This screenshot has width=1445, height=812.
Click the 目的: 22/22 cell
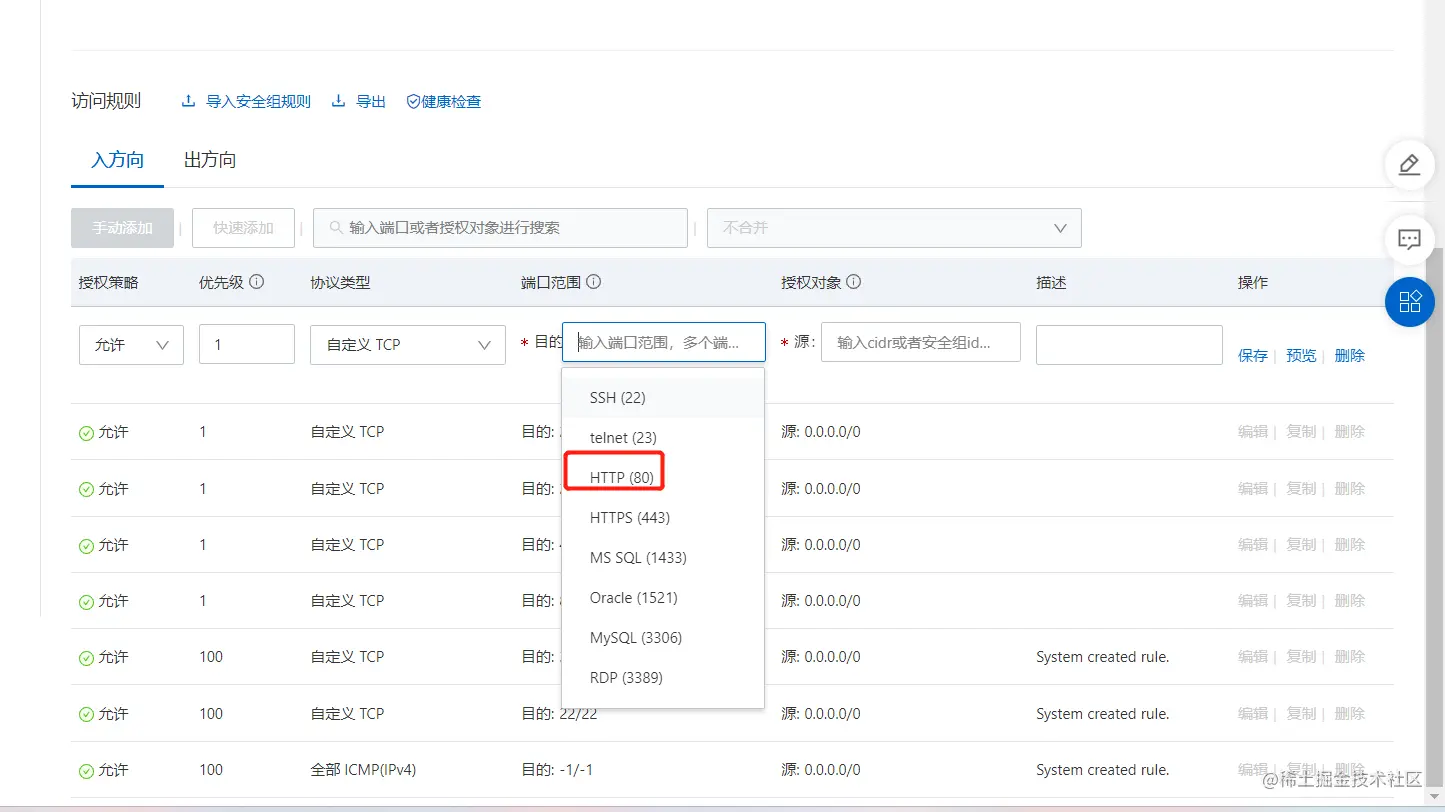pyautogui.click(x=557, y=714)
